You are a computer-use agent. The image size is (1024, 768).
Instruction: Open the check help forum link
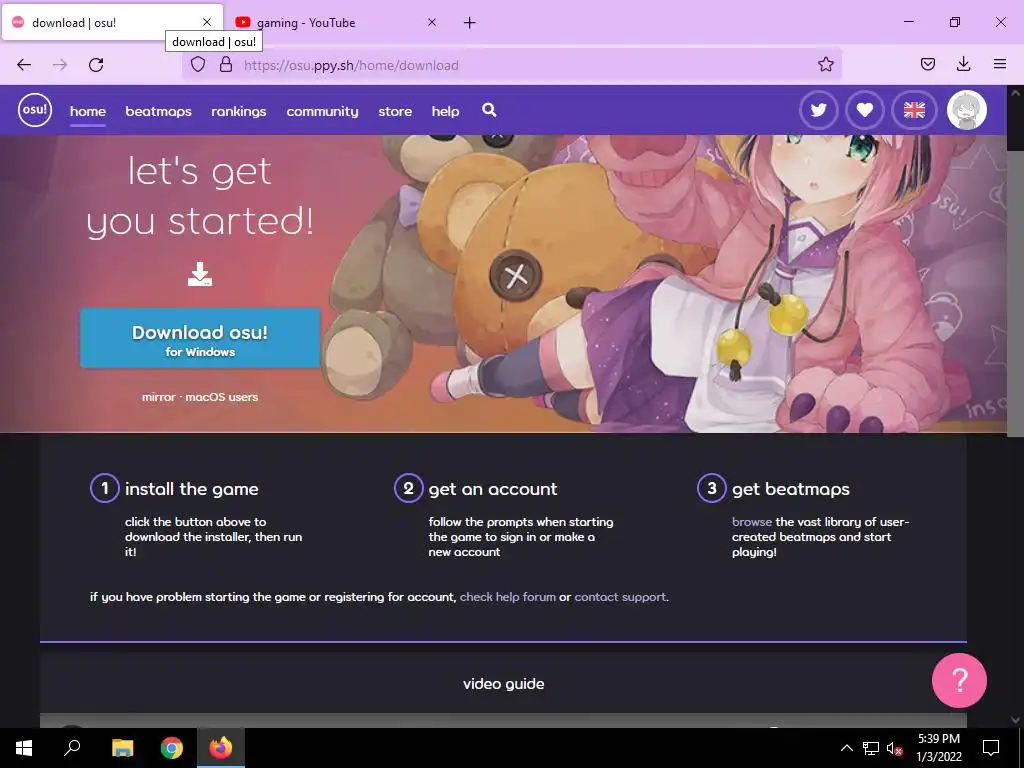[507, 597]
